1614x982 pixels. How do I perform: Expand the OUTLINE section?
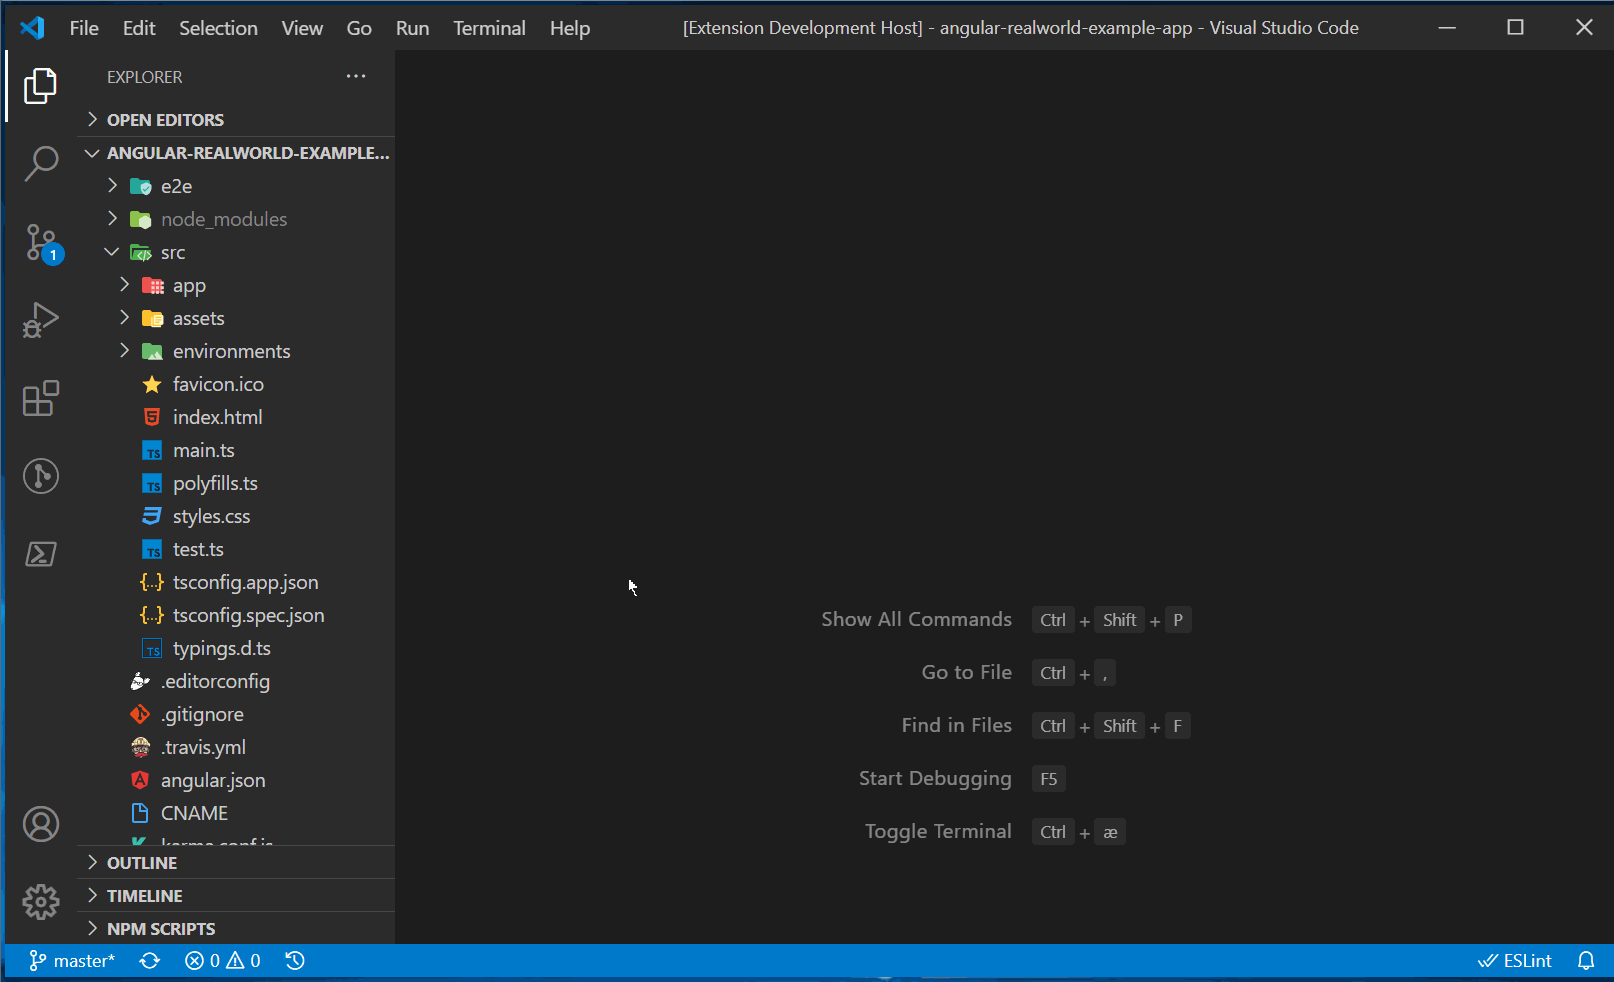[x=236, y=863]
